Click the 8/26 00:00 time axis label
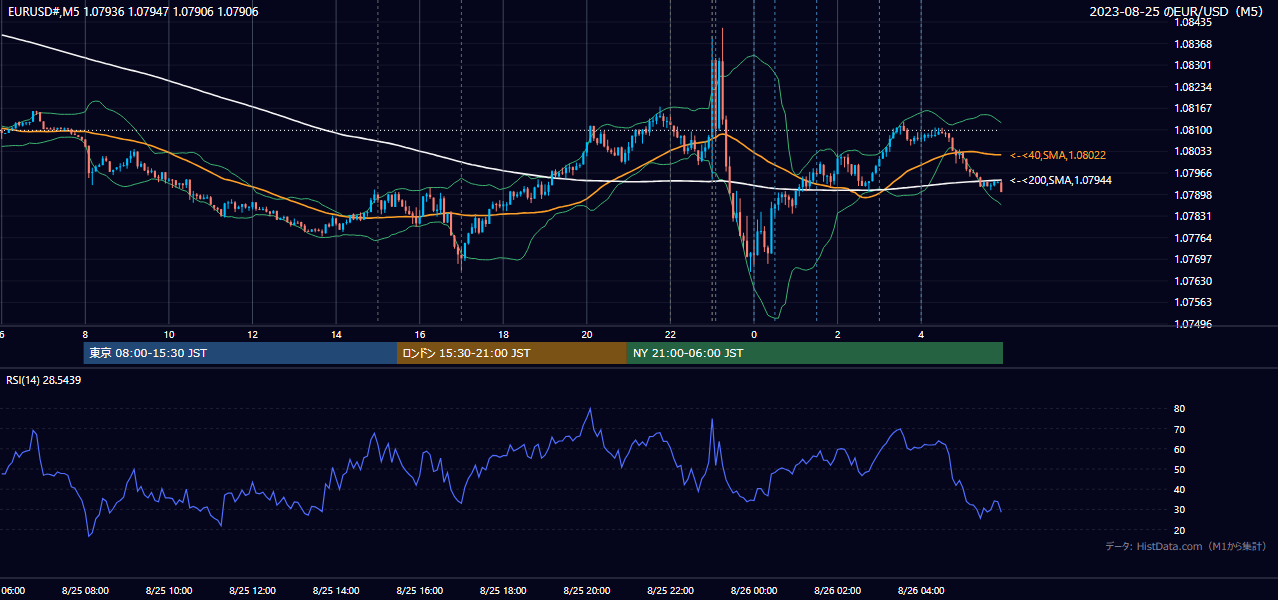This screenshot has height=600, width=1278. point(754,590)
